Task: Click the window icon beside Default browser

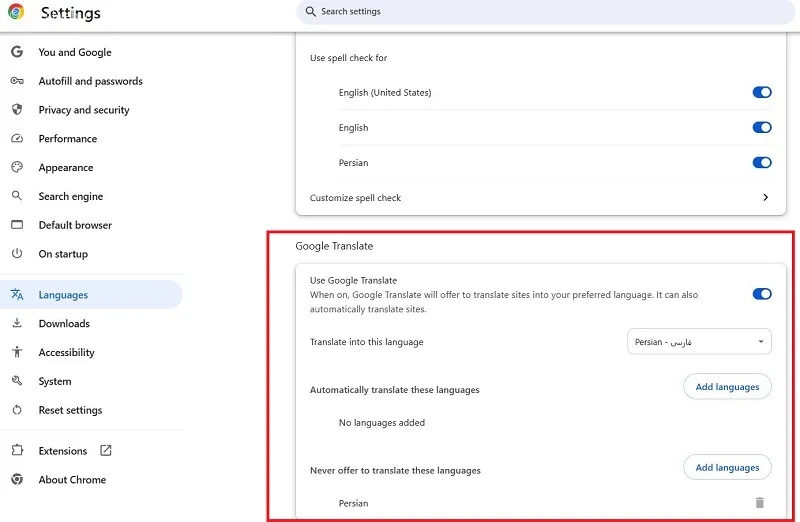Action: pos(17,225)
